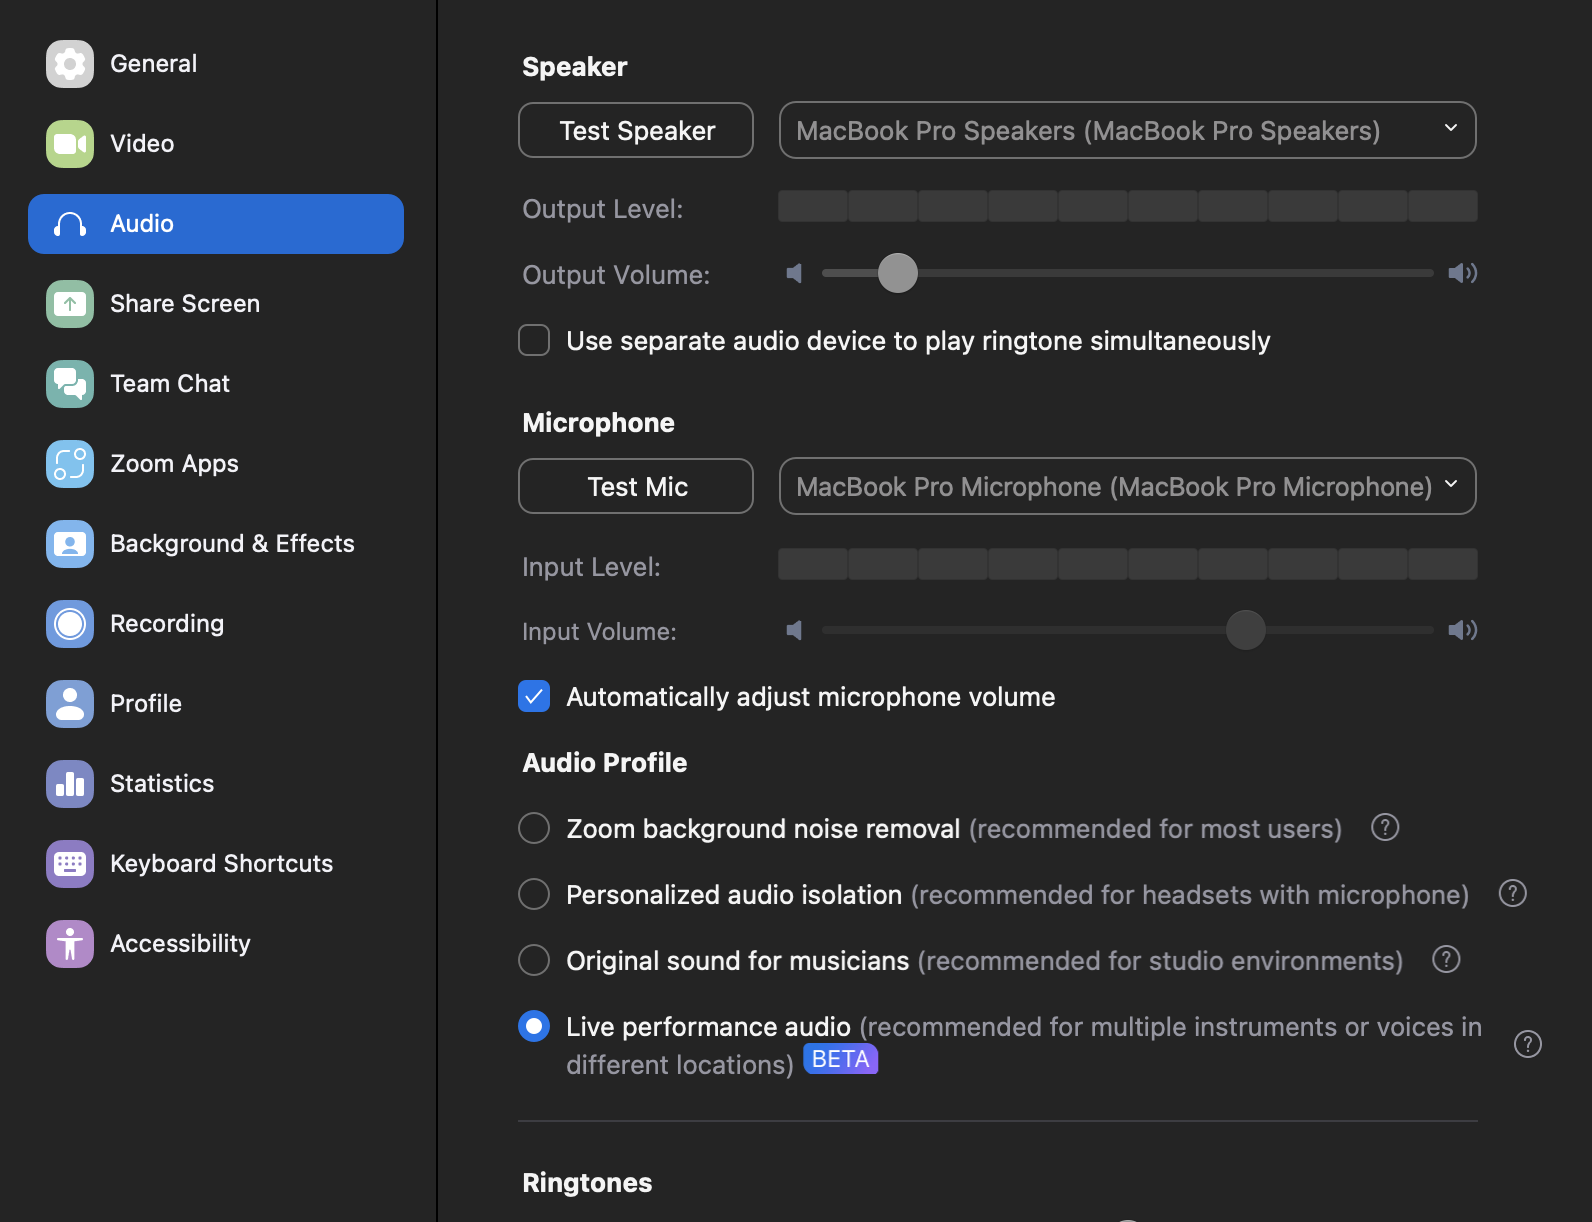Click the Input Level meter bar
The height and width of the screenshot is (1222, 1592).
click(1128, 564)
